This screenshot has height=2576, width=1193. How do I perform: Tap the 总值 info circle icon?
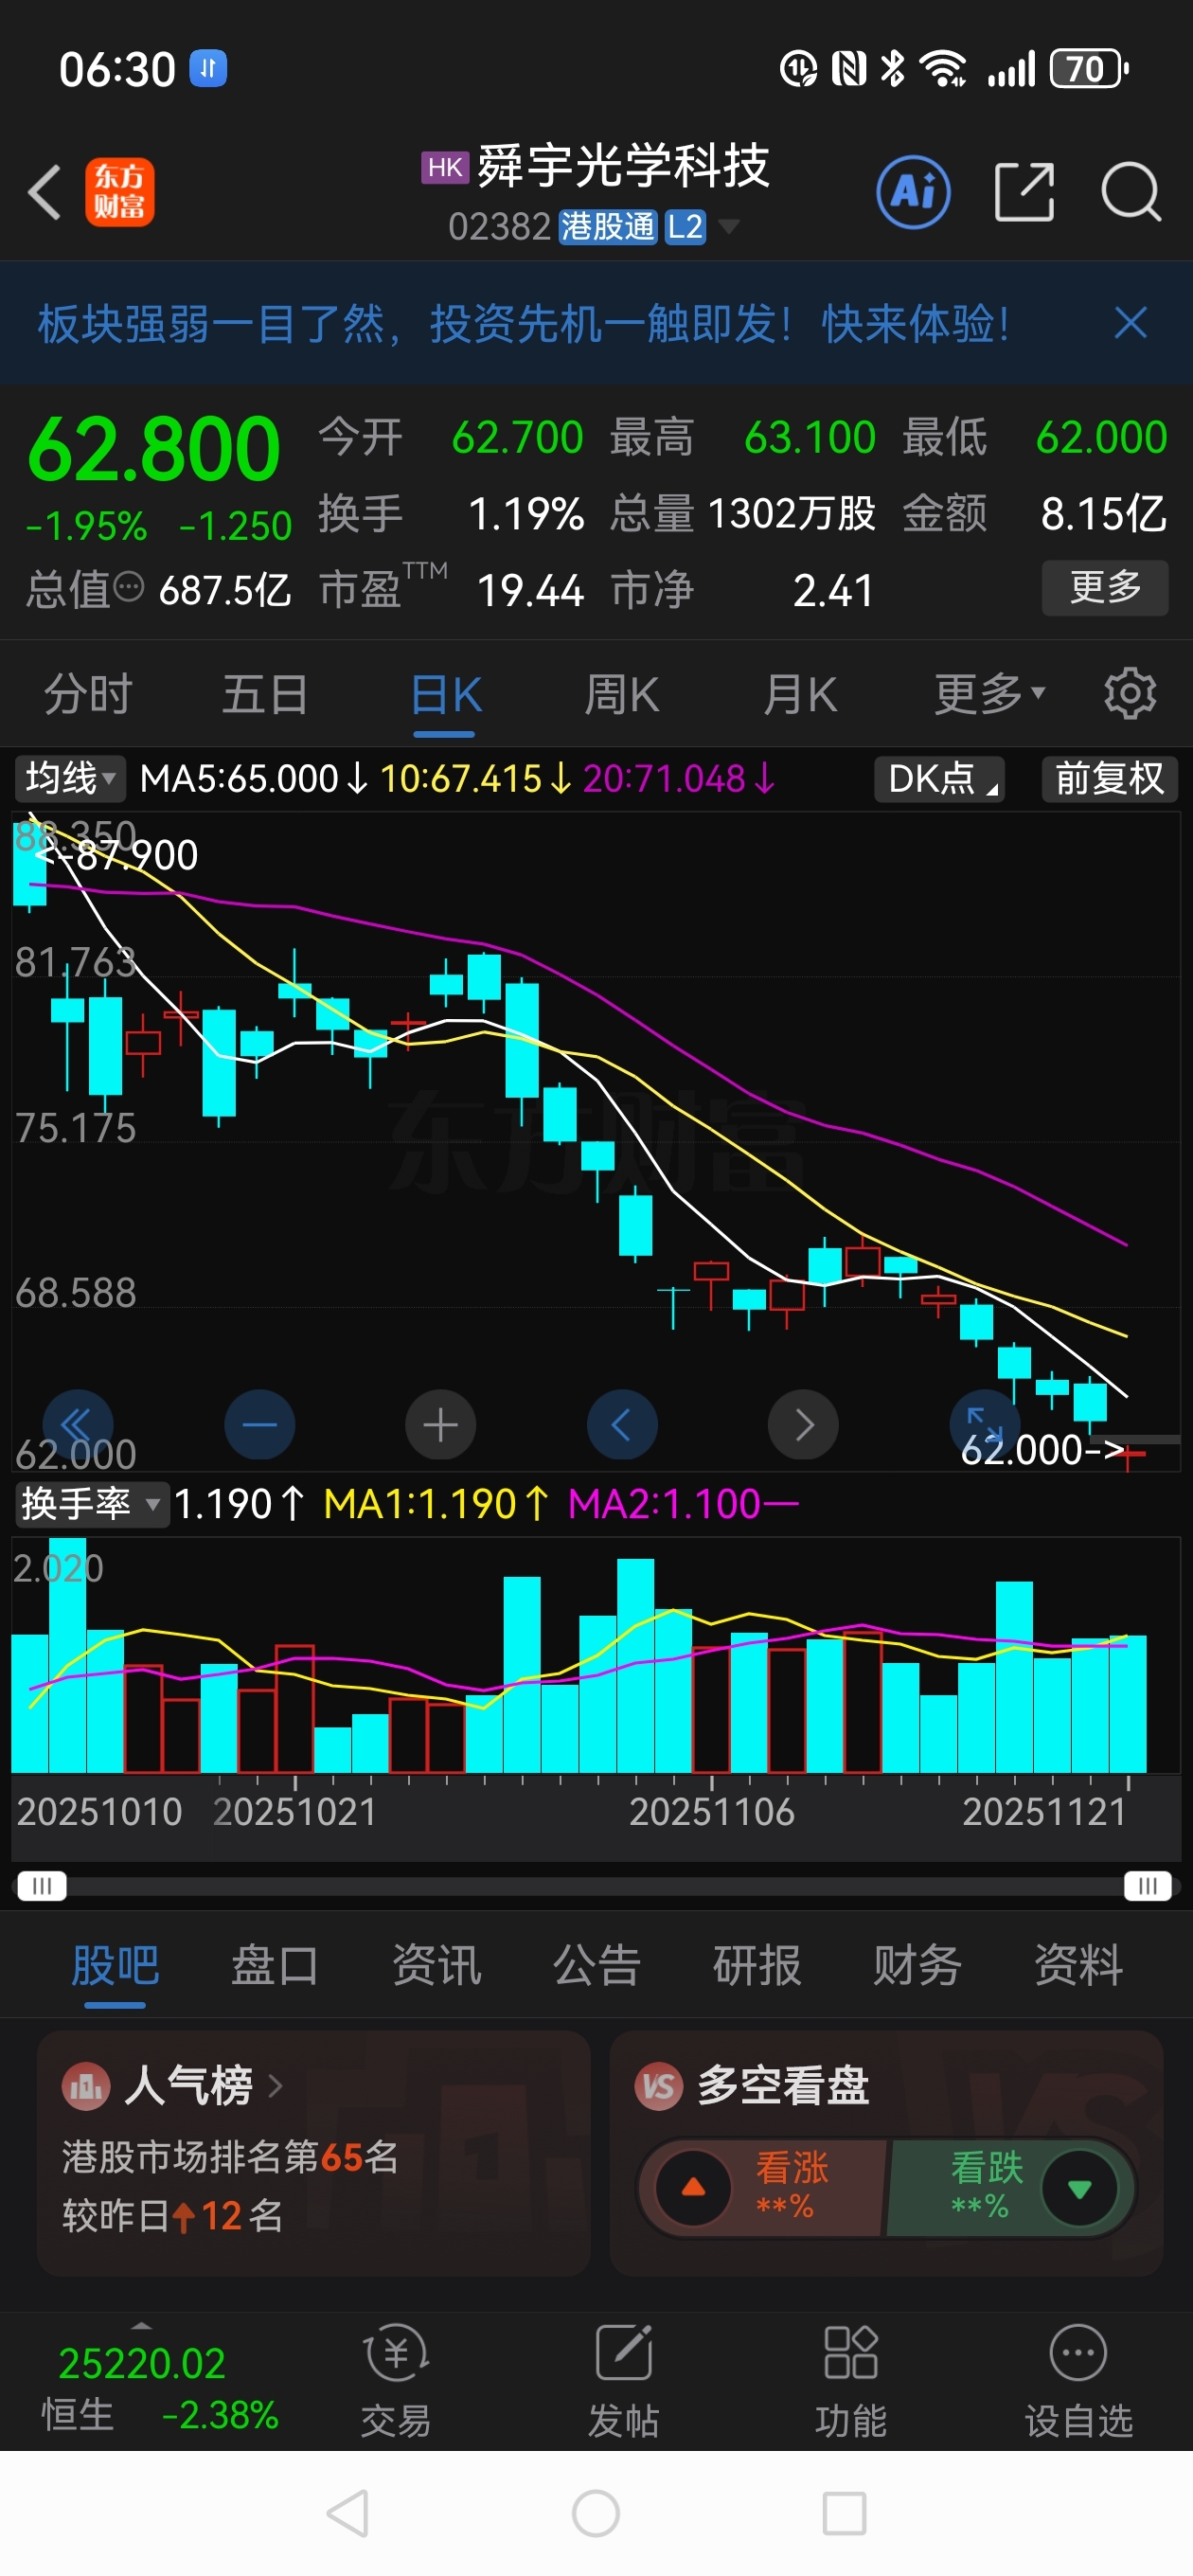click(129, 587)
